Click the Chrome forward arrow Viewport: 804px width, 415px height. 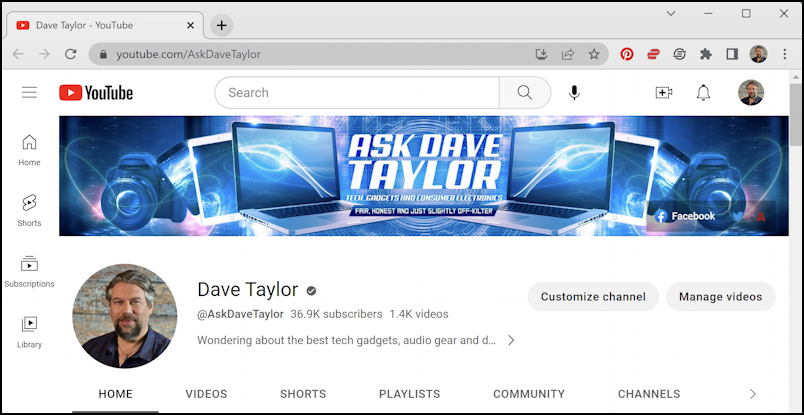(44, 54)
